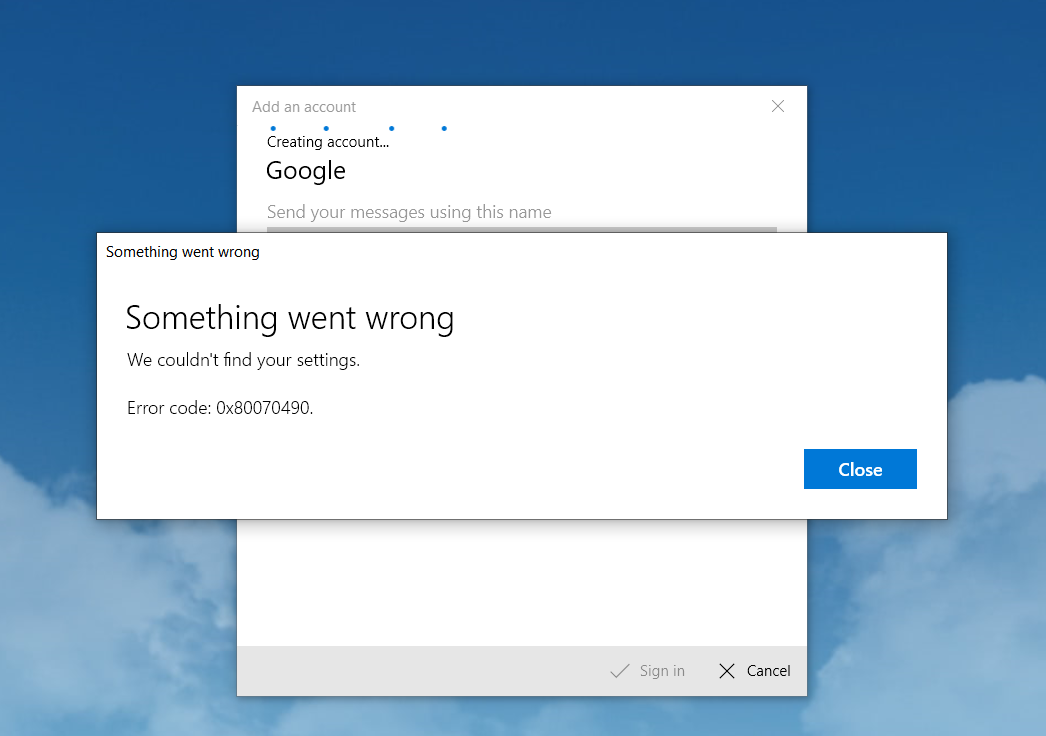Screen dimensions: 1046x736
Task: Click 'We couldn't find your settings.' message
Action: point(243,360)
